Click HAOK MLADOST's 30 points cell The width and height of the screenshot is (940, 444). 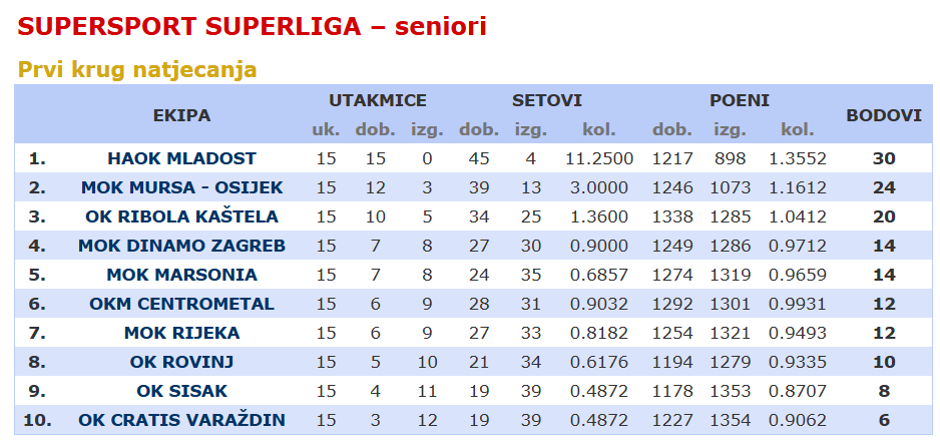(x=884, y=159)
